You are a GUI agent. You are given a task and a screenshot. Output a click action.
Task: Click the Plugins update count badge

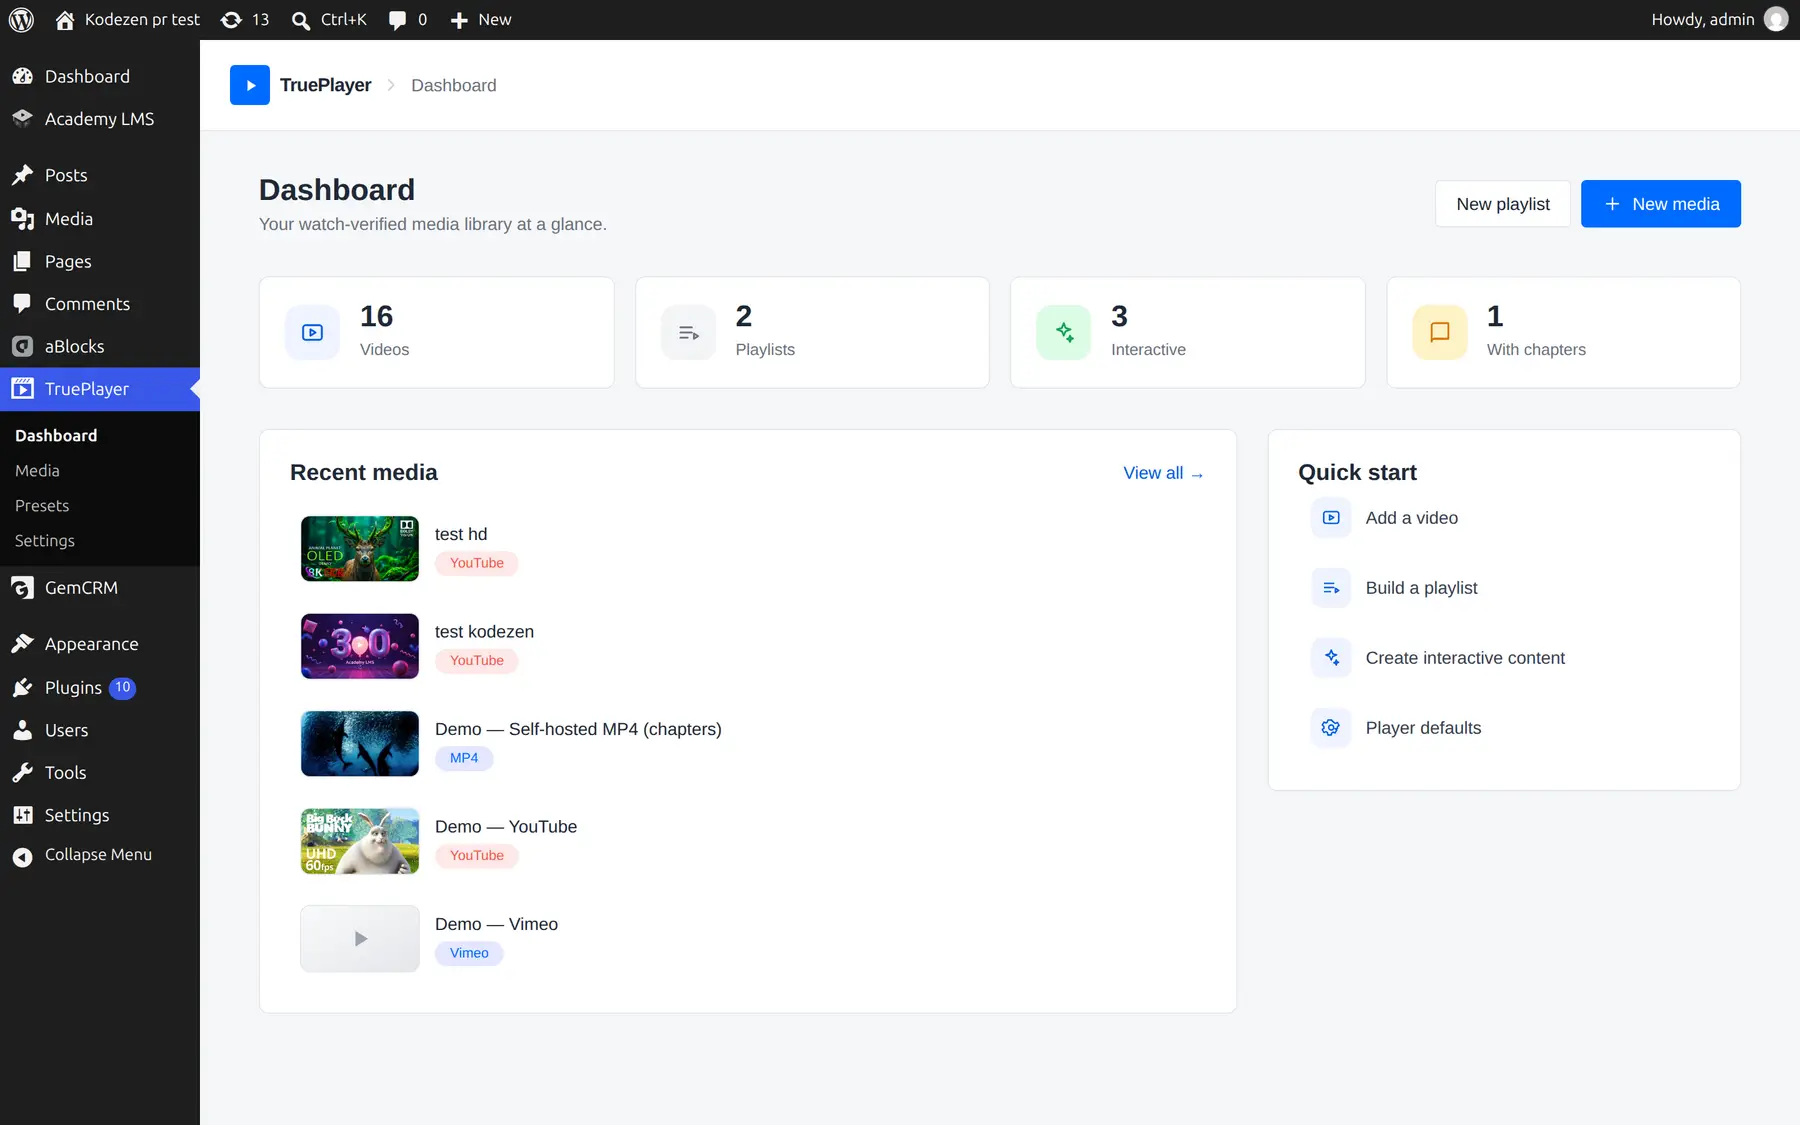click(x=122, y=688)
